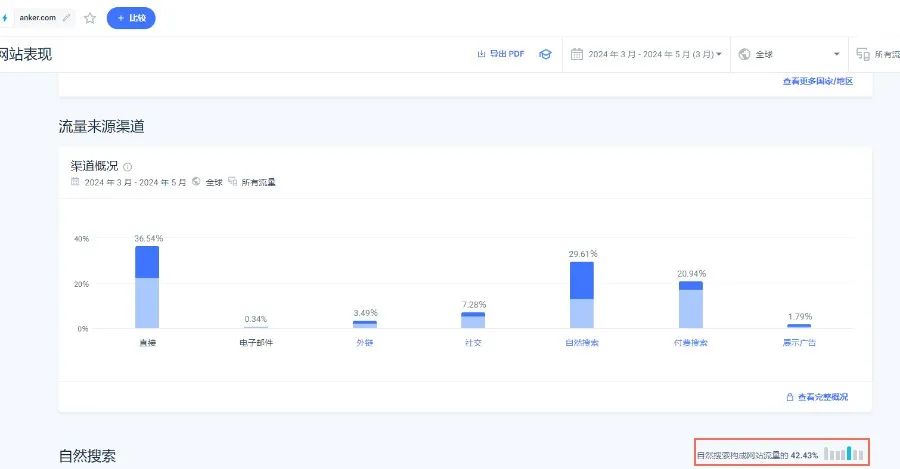Click the social bar 7.28%
The height and width of the screenshot is (469, 900).
474,320
